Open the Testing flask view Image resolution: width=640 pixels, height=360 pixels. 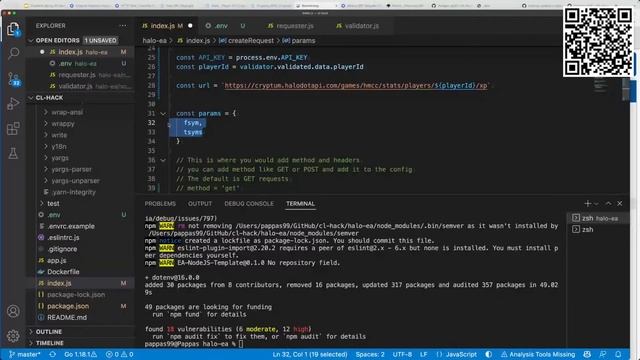(x=13, y=153)
